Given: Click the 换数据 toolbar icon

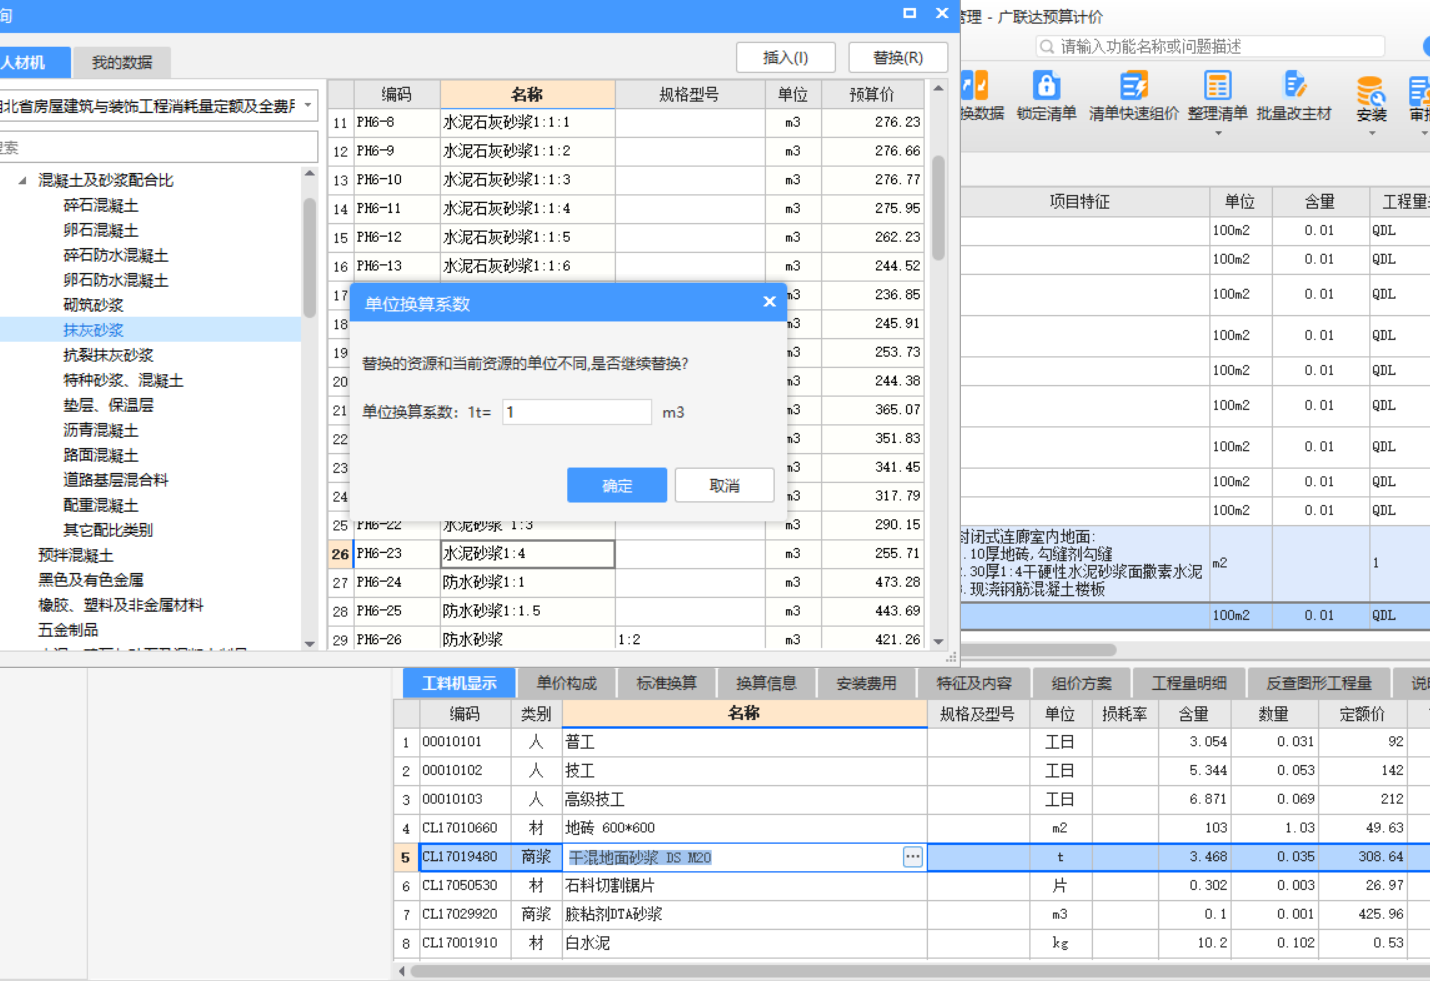Looking at the screenshot, I should [x=975, y=86].
